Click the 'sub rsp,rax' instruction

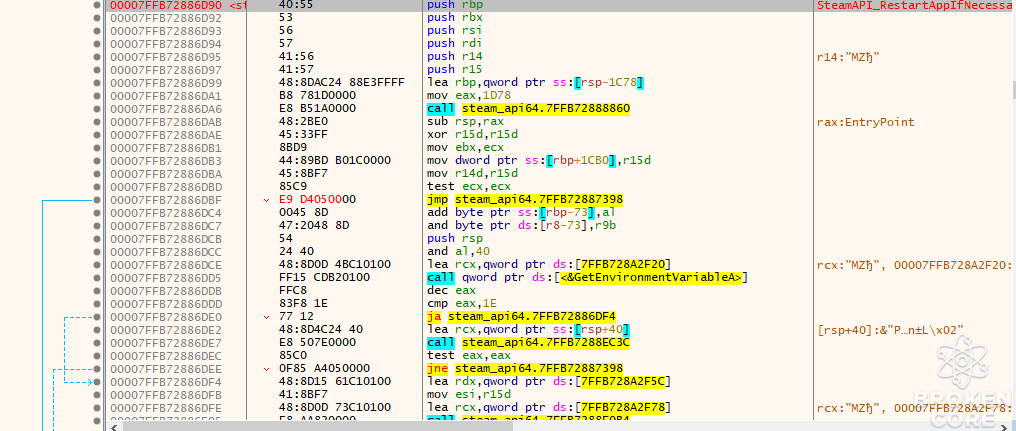[465, 121]
